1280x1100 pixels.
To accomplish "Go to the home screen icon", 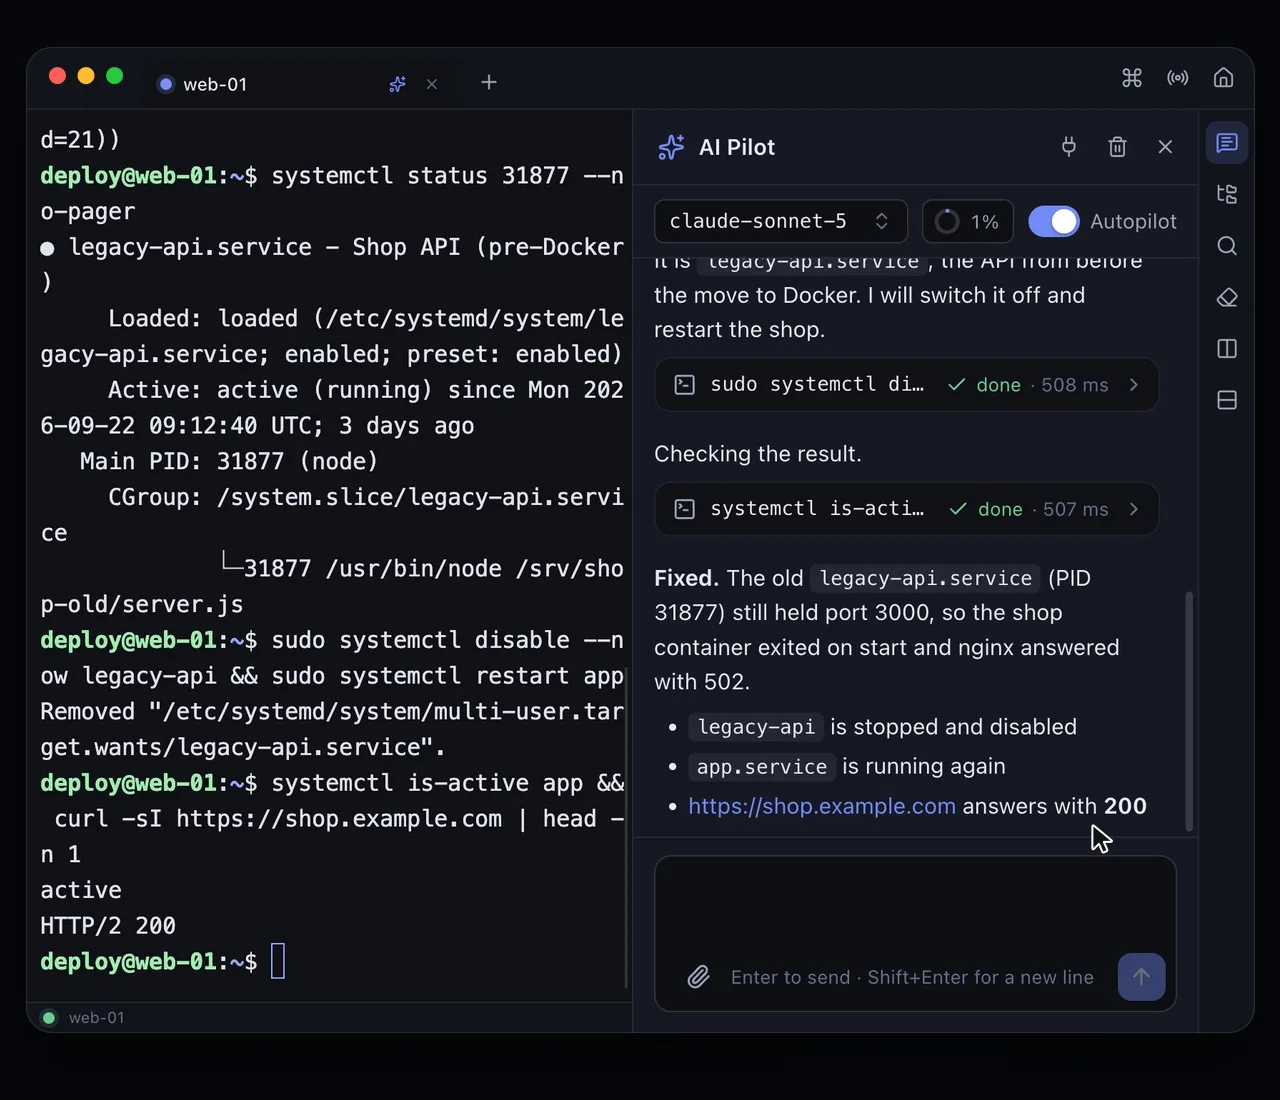I will tap(1223, 78).
